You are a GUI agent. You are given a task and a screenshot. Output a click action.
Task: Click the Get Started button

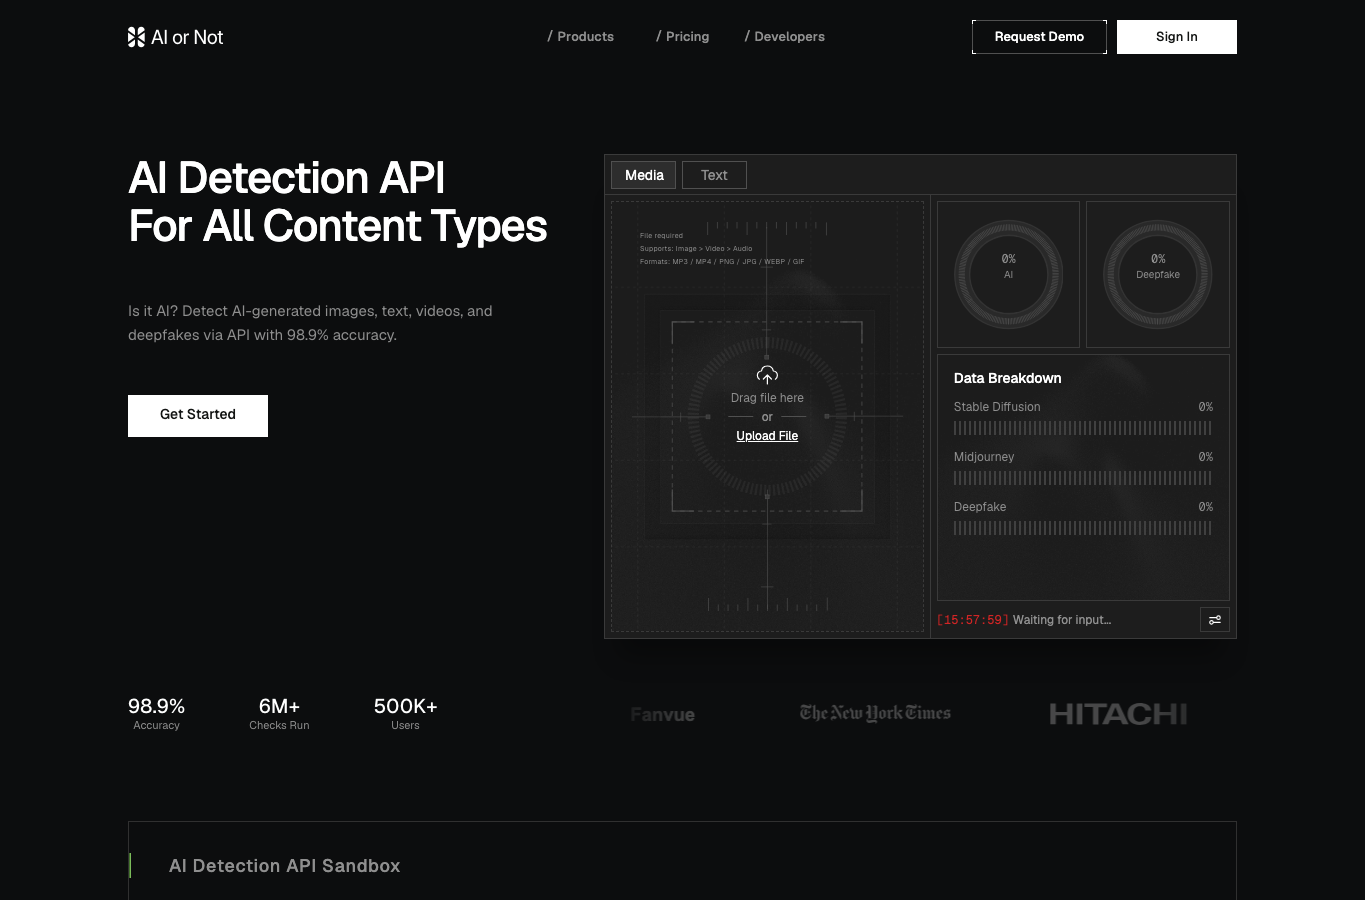pyautogui.click(x=198, y=416)
